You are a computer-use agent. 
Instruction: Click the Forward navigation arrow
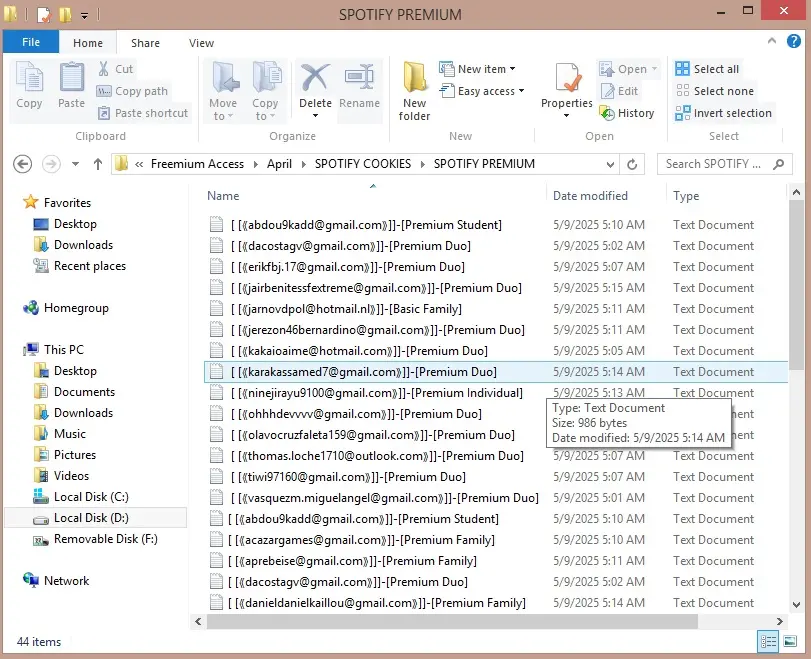coord(51,164)
